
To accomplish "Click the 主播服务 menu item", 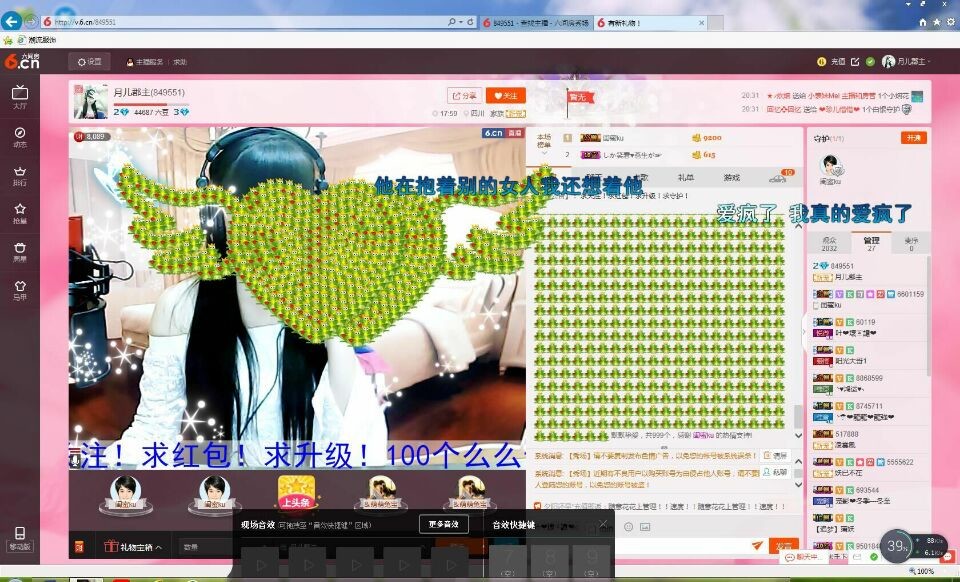I will tap(144, 62).
